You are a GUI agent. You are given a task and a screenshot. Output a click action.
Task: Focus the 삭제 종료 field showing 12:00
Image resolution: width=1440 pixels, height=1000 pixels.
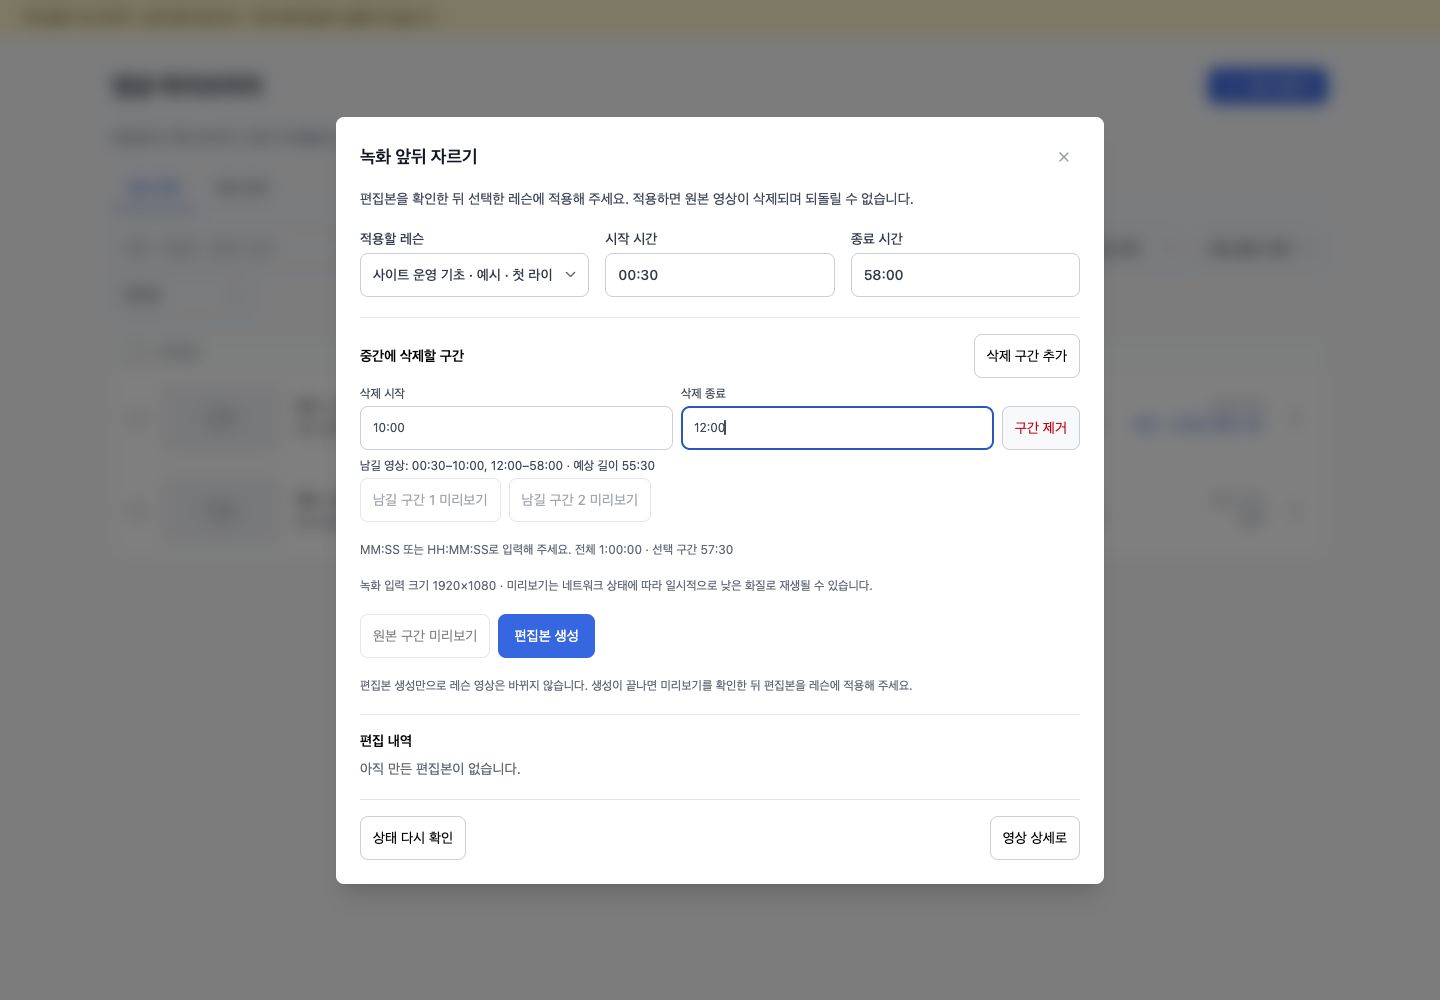(837, 428)
